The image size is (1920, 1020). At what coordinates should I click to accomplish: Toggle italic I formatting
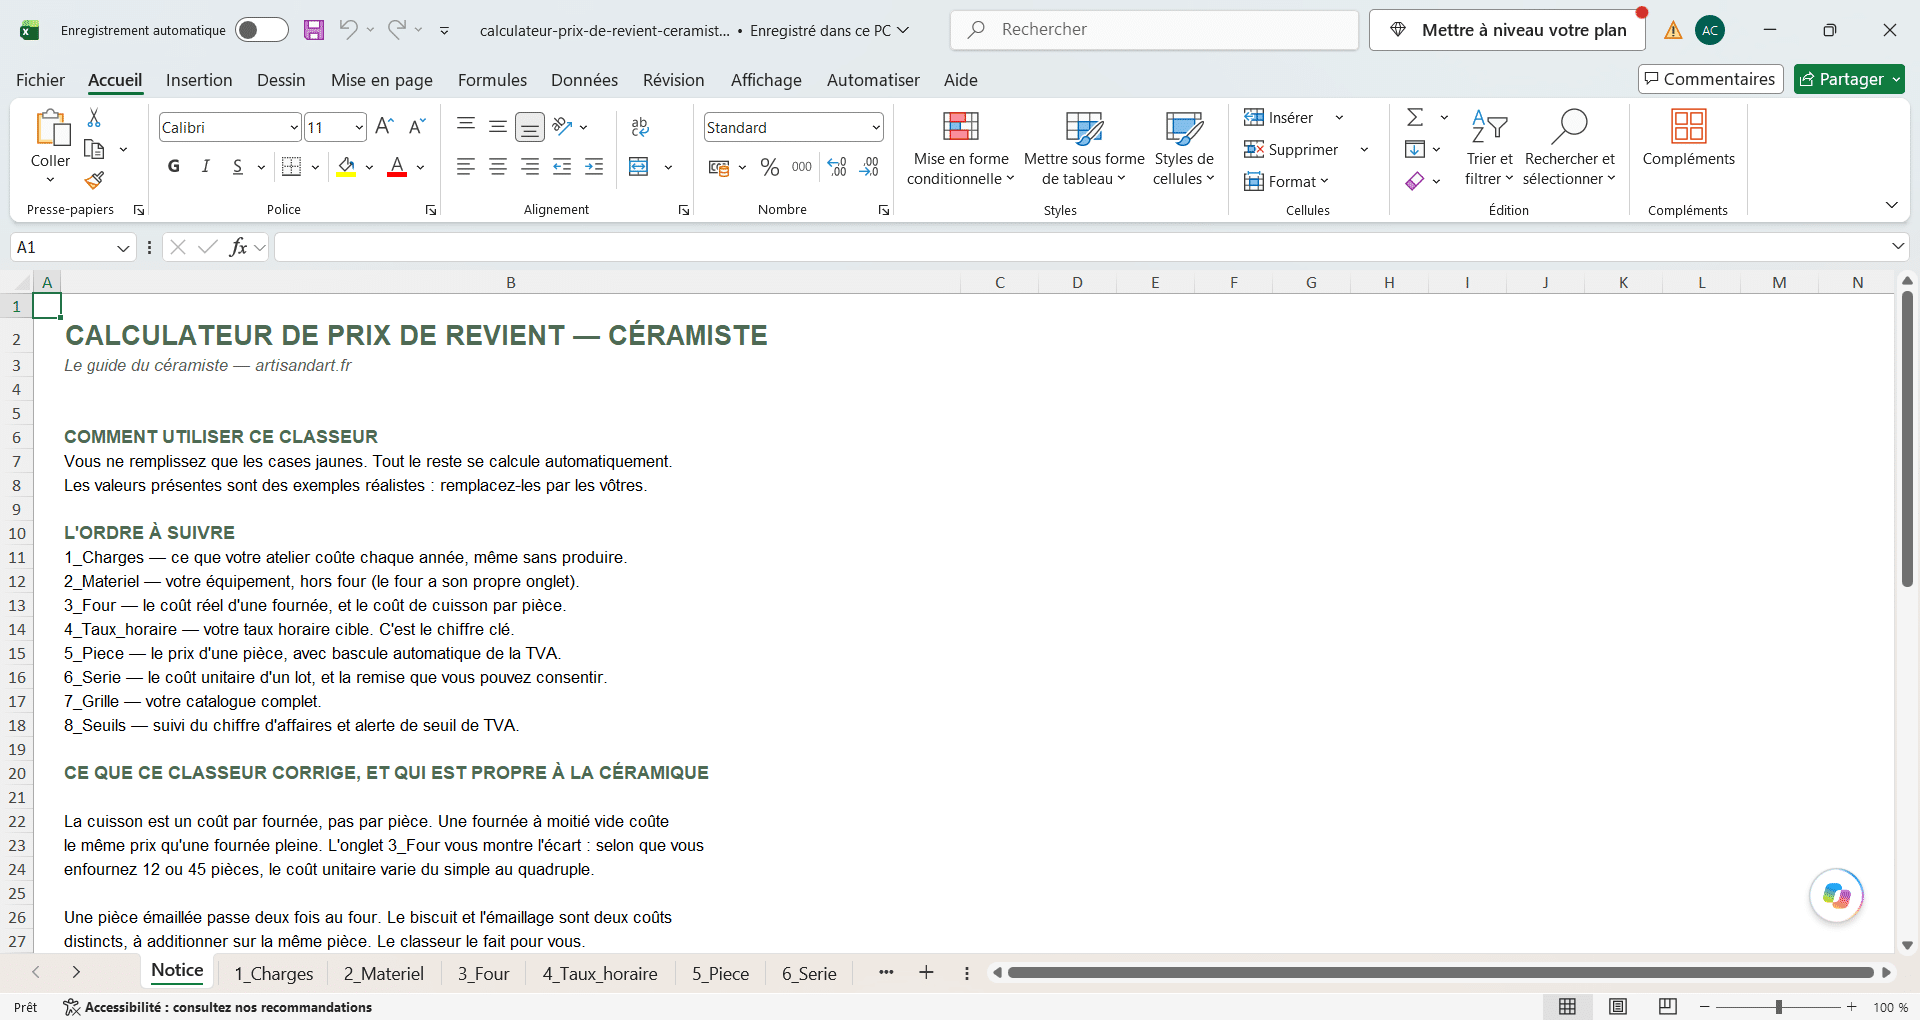pos(206,167)
